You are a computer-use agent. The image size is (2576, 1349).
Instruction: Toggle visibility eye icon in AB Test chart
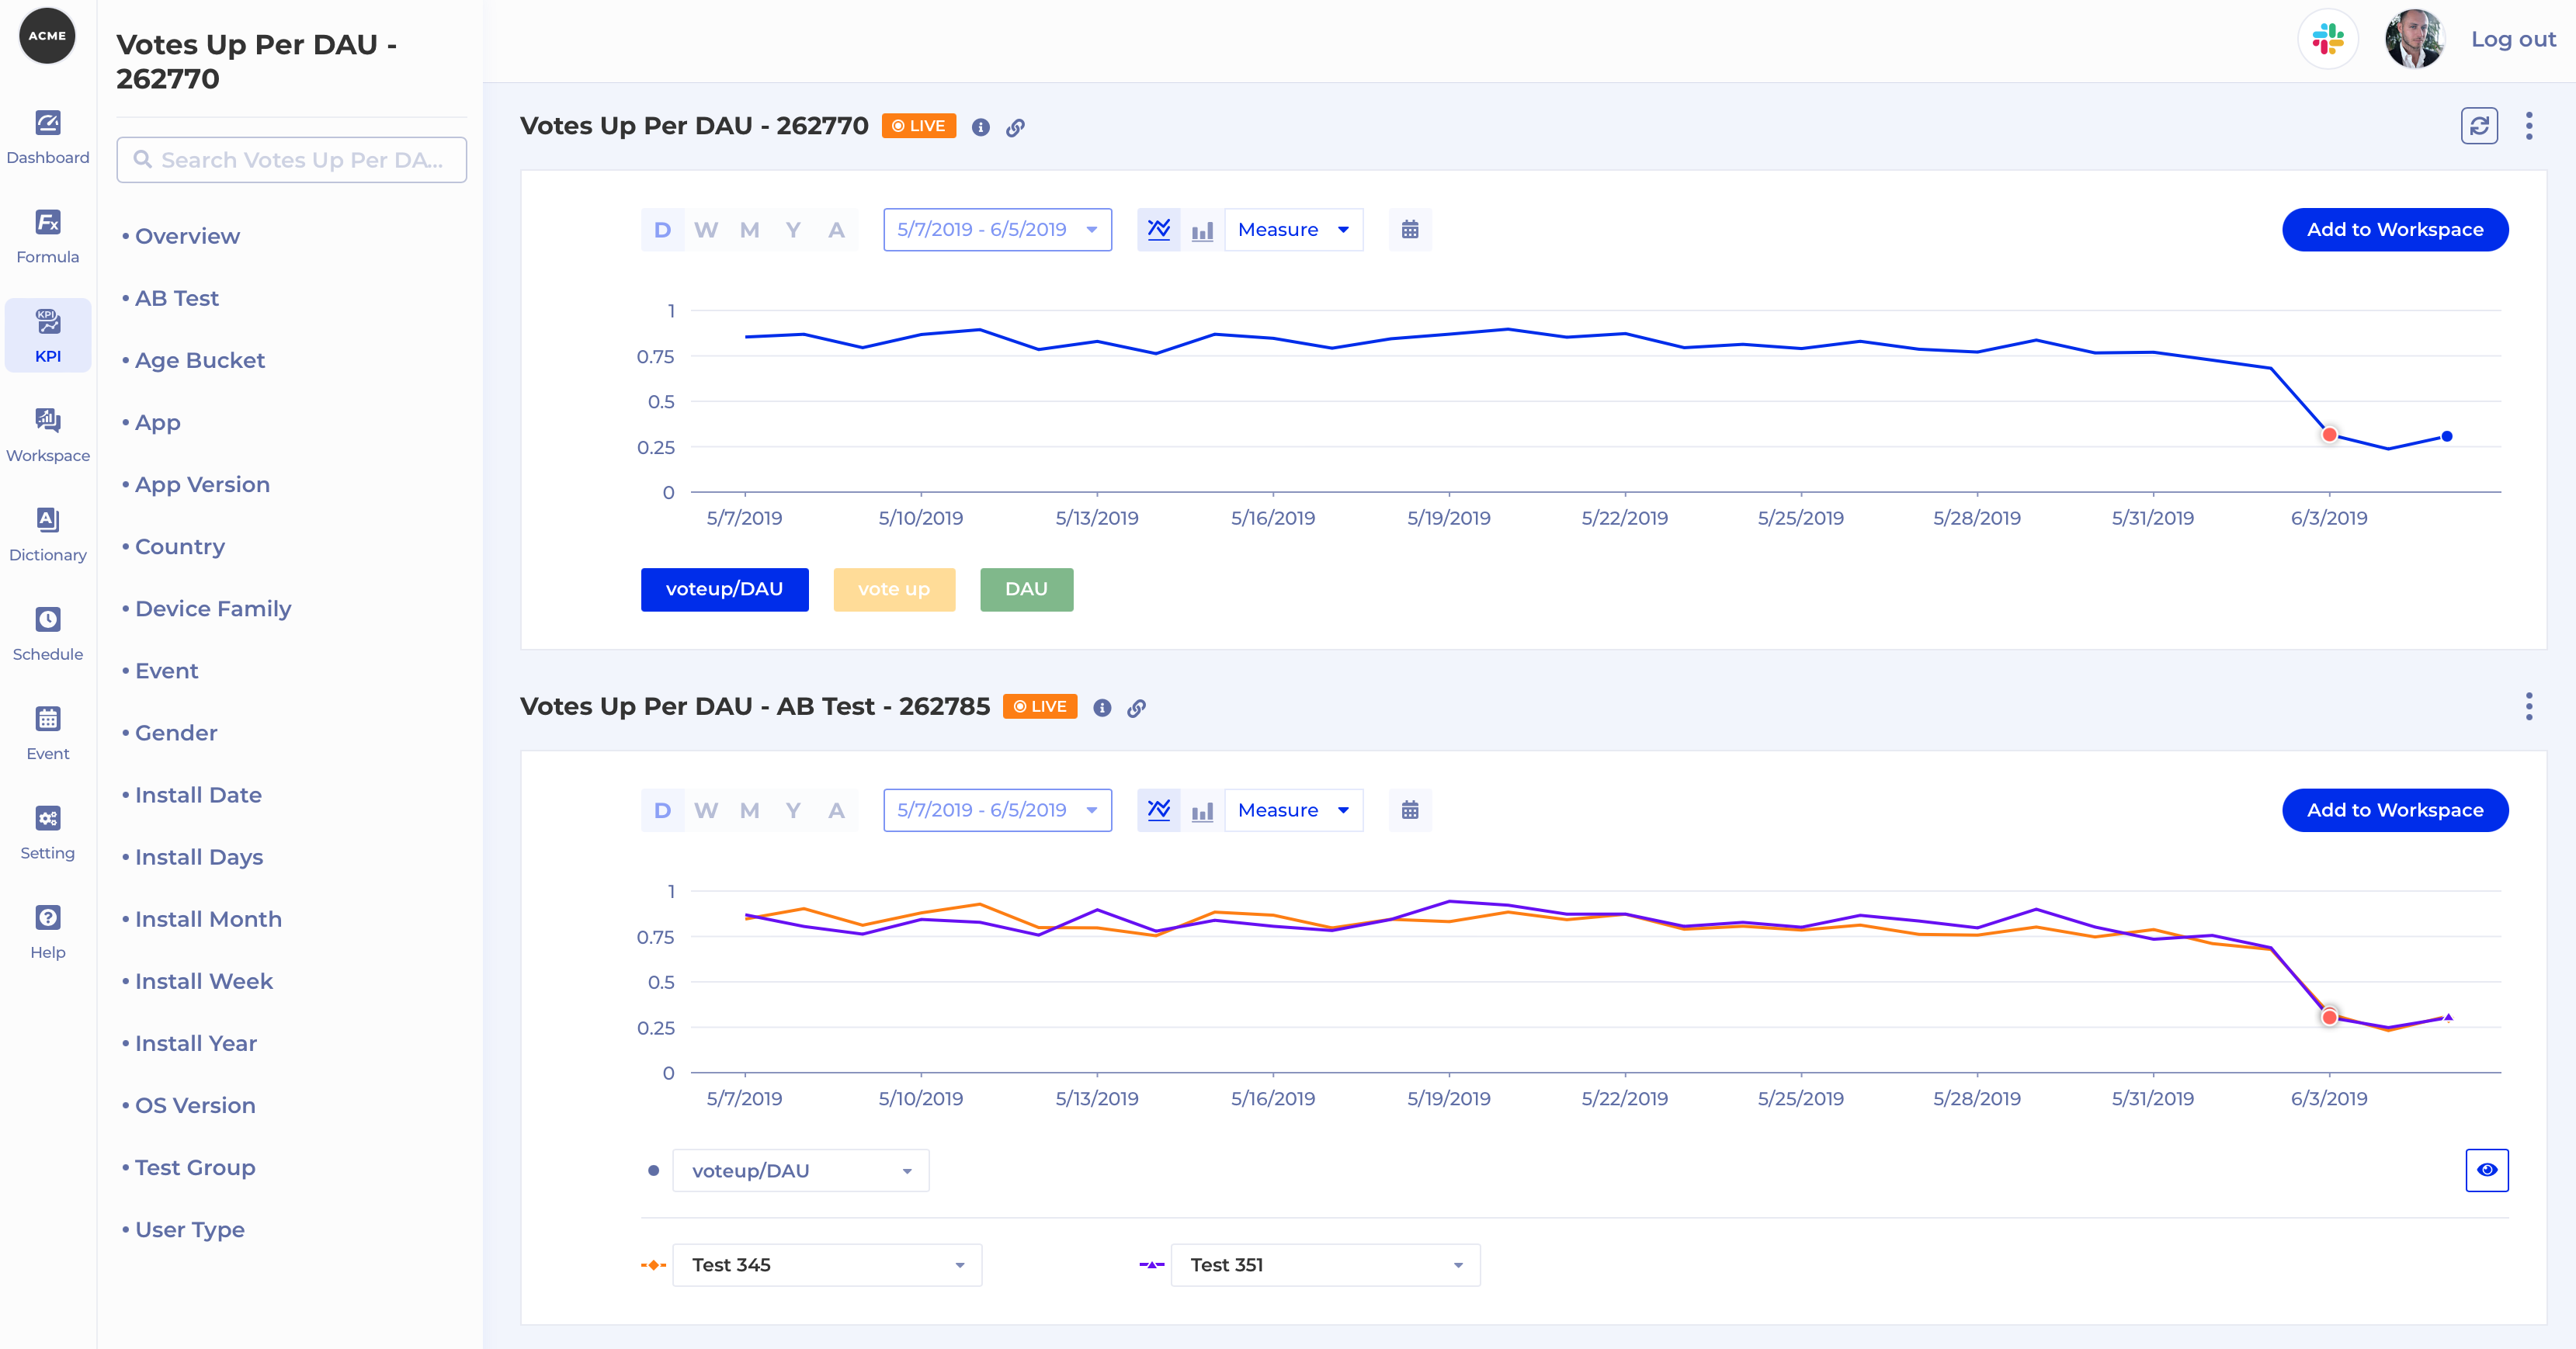[2486, 1170]
